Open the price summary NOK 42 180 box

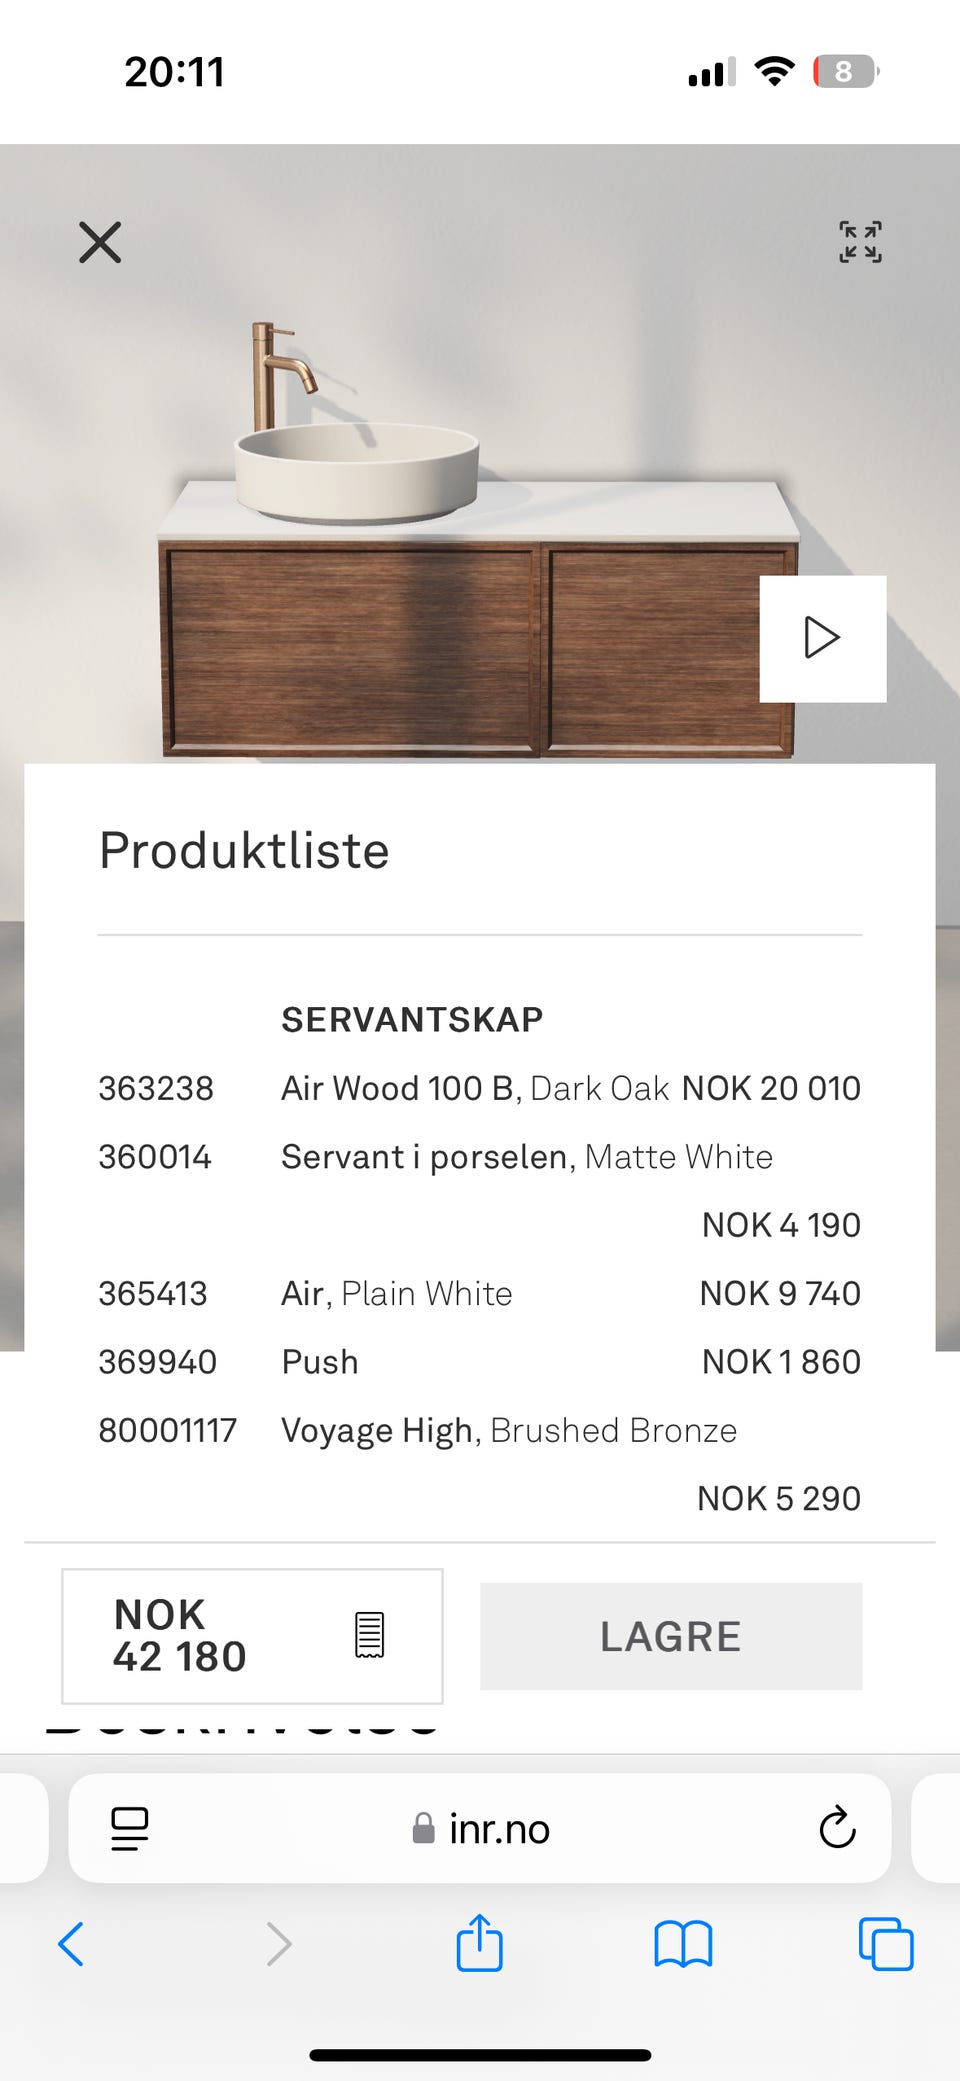coord(252,1636)
